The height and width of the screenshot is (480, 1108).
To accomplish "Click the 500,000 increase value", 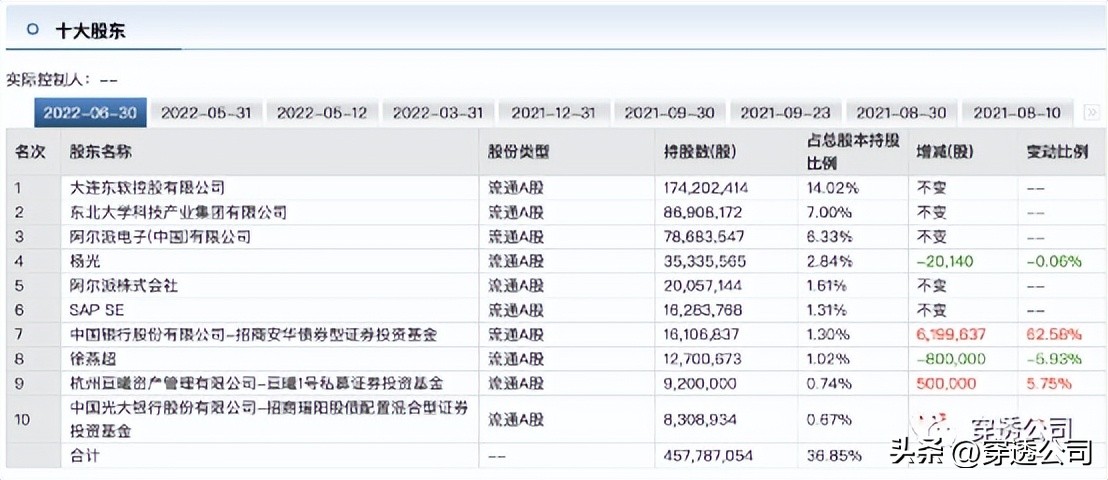I will pyautogui.click(x=945, y=384).
